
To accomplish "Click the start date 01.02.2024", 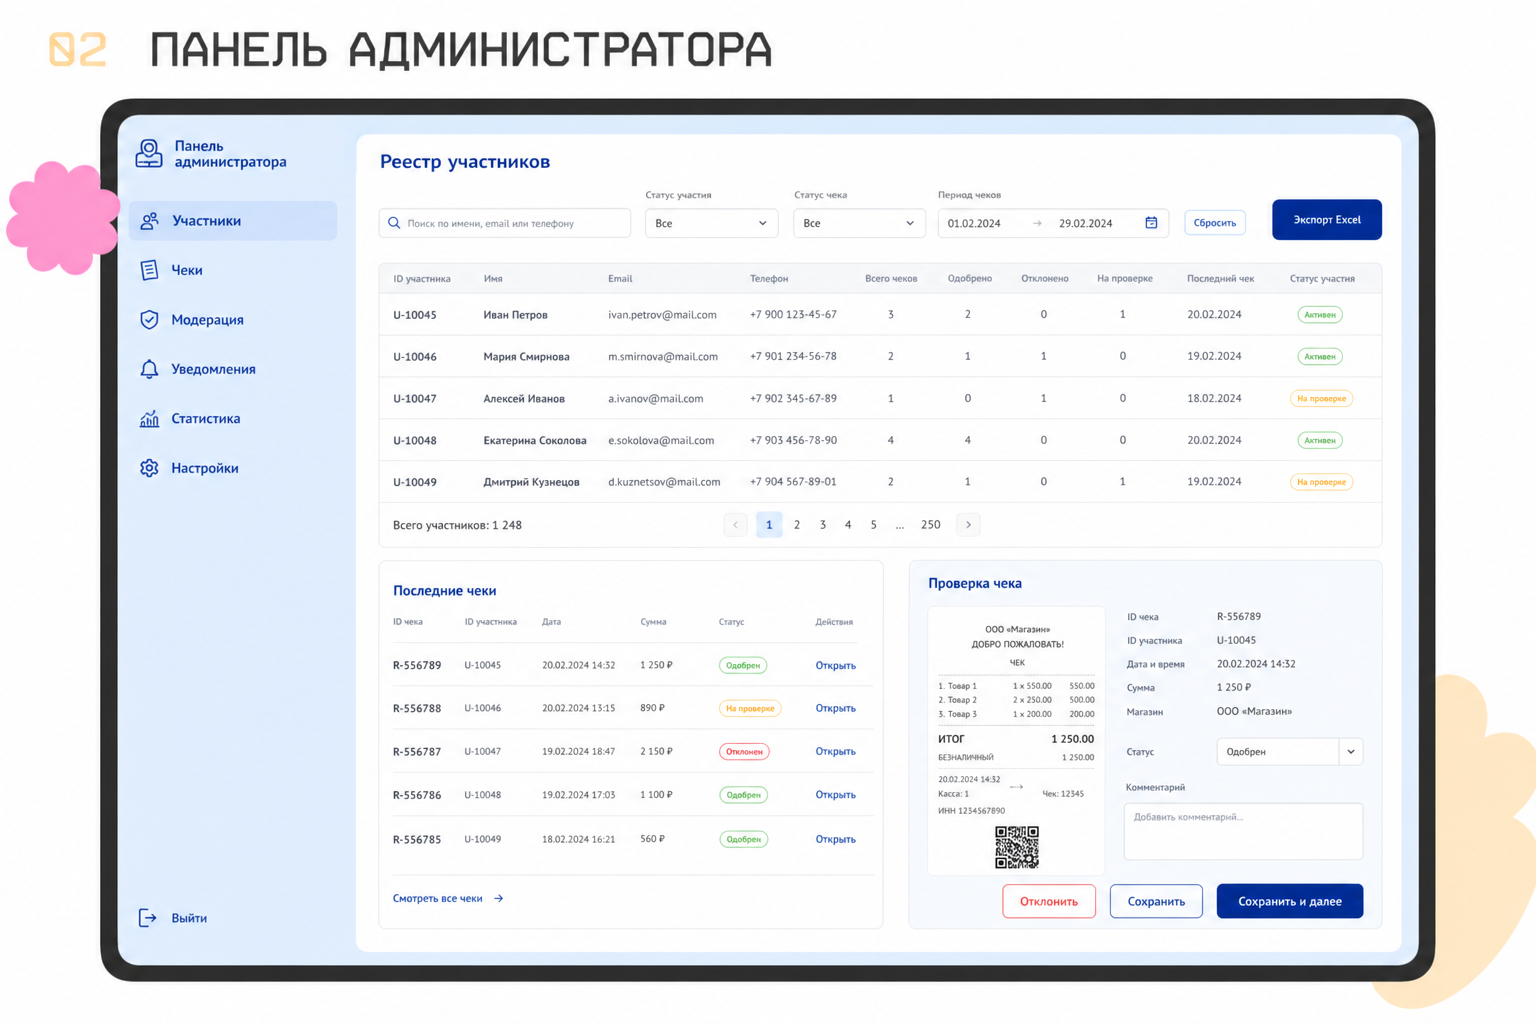I will tap(974, 223).
